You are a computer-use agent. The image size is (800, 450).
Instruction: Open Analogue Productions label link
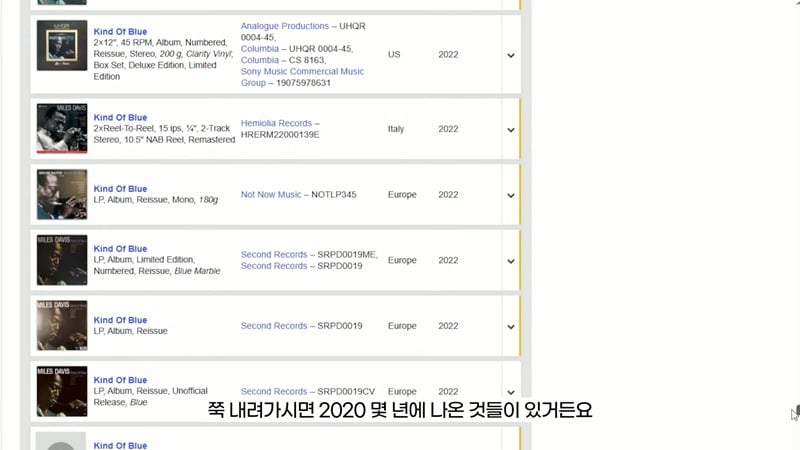pyautogui.click(x=285, y=26)
